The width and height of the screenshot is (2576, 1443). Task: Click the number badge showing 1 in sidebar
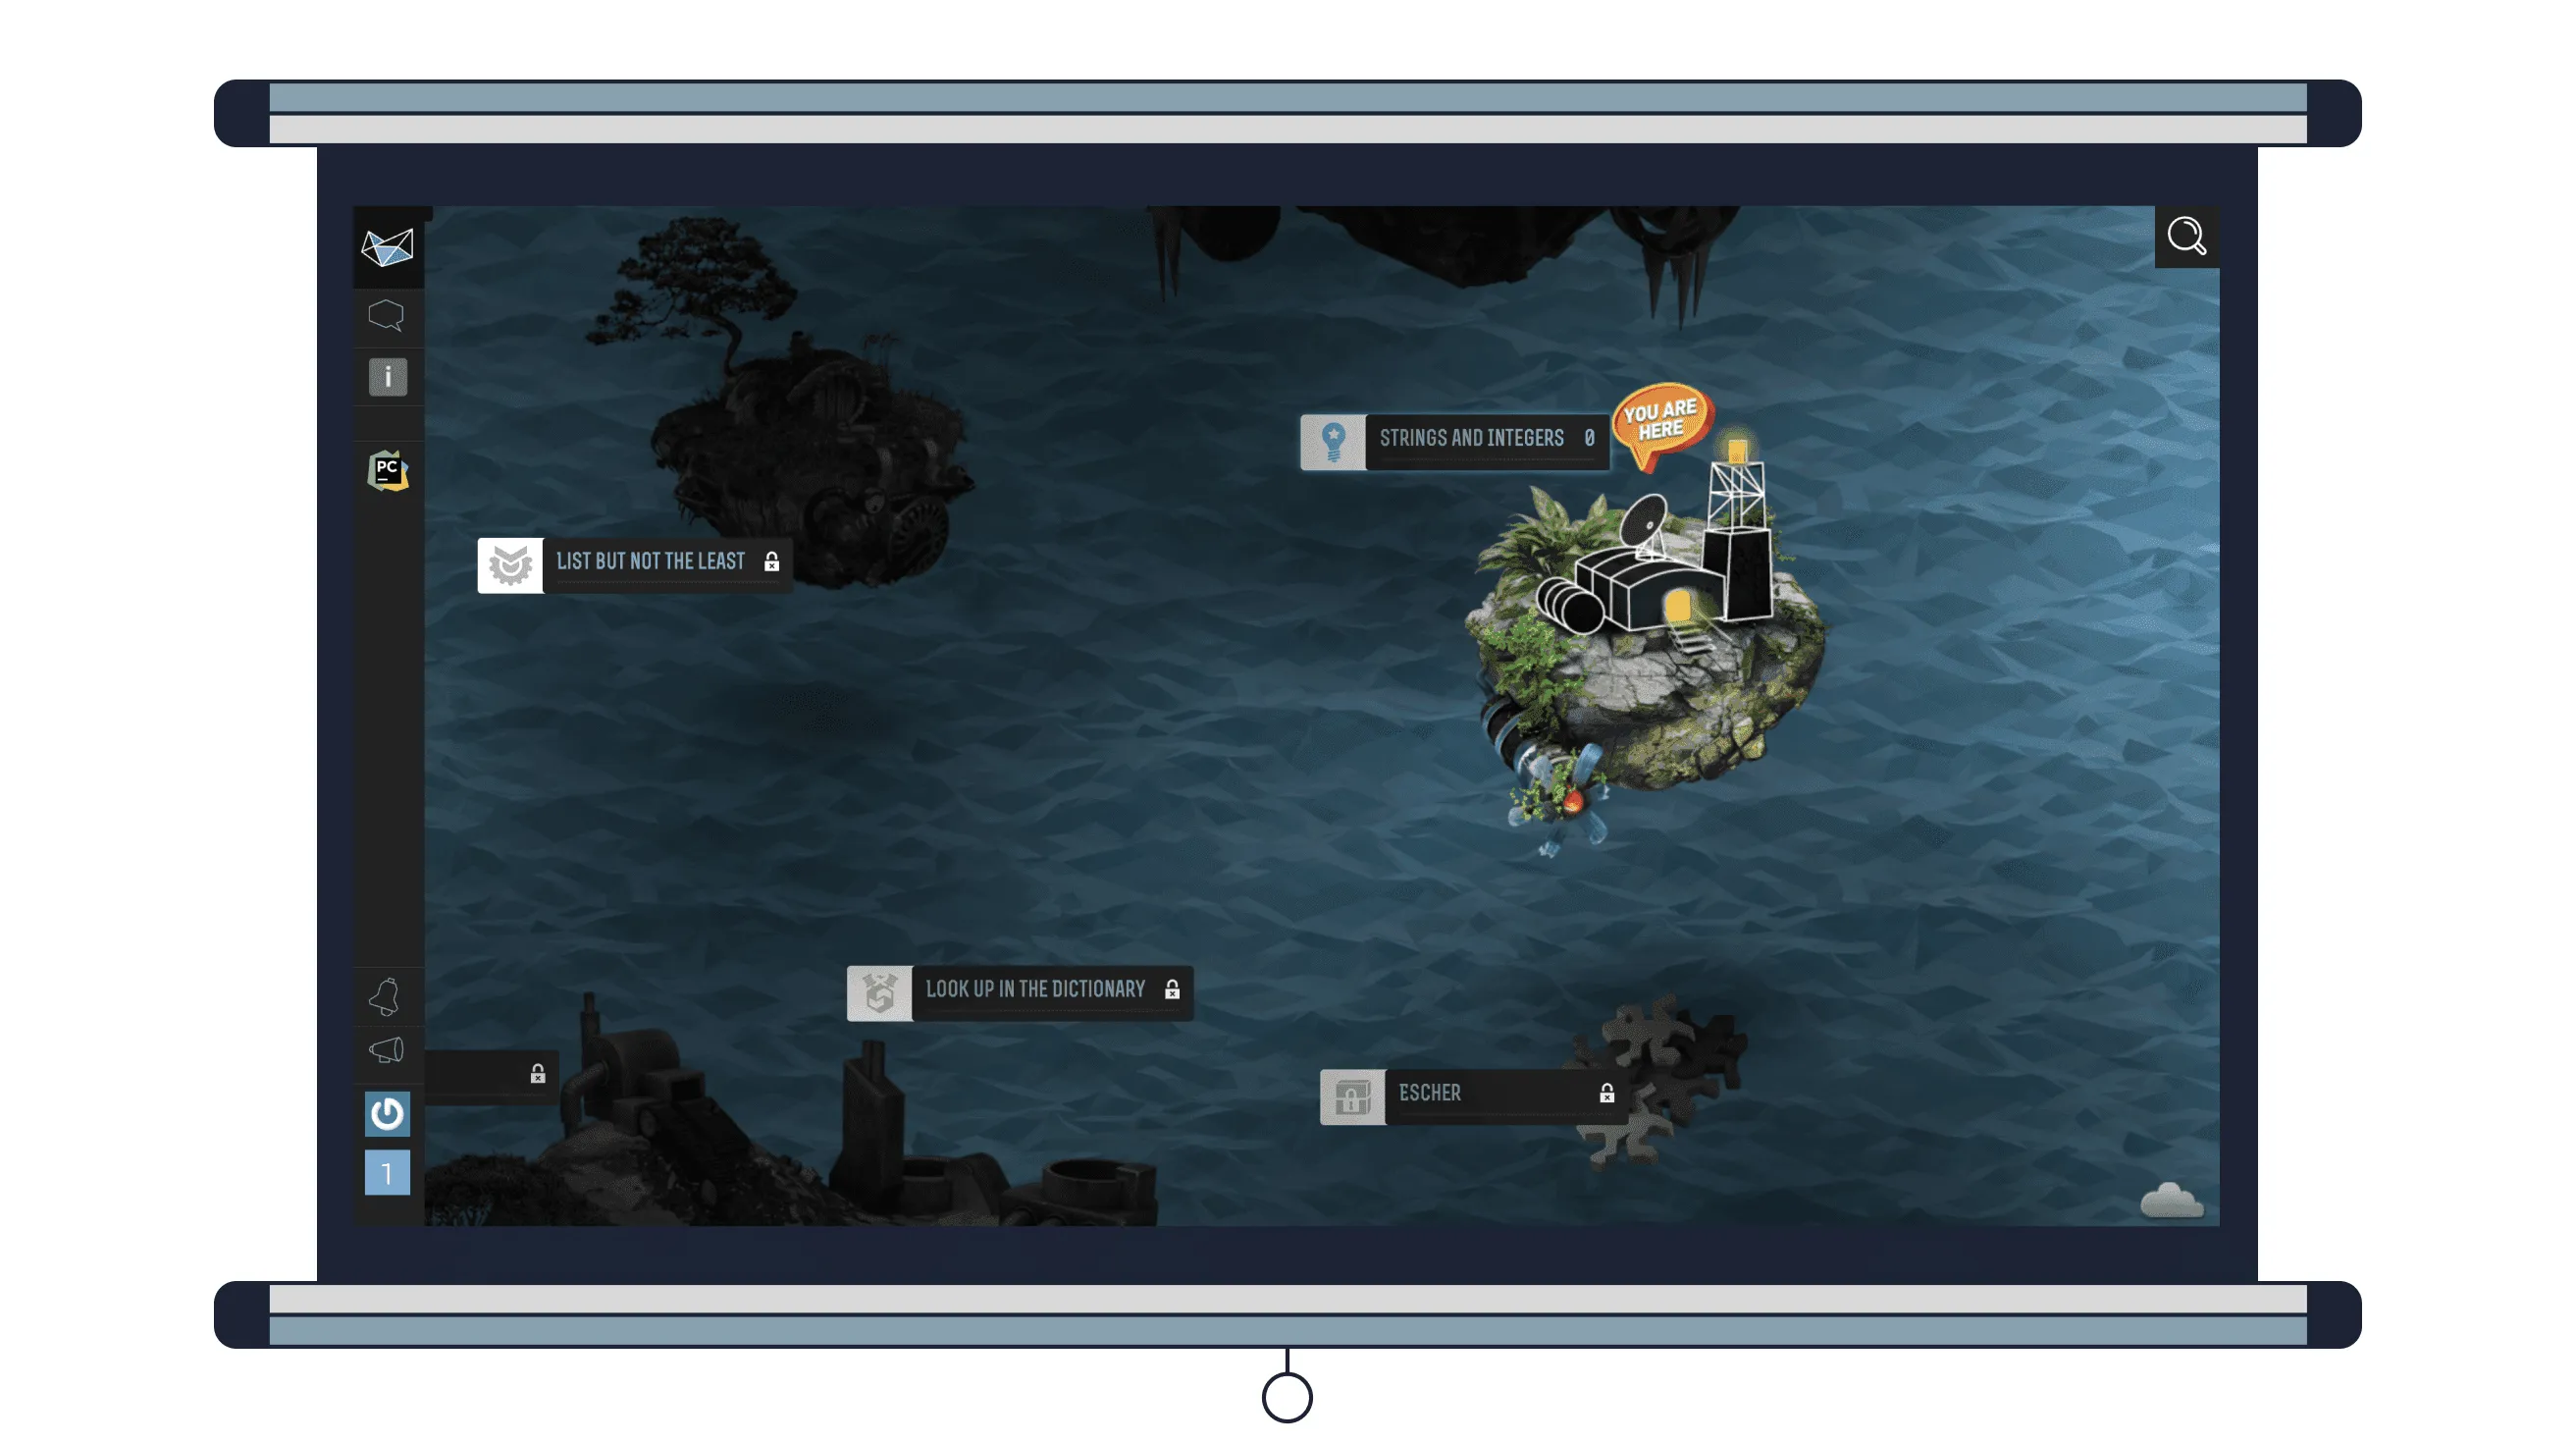[x=388, y=1174]
